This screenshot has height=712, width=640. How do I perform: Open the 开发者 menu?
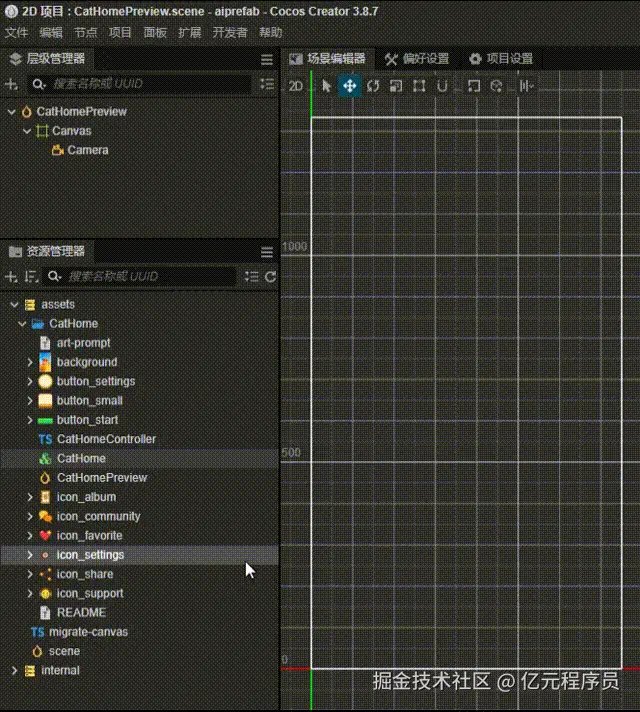(230, 33)
